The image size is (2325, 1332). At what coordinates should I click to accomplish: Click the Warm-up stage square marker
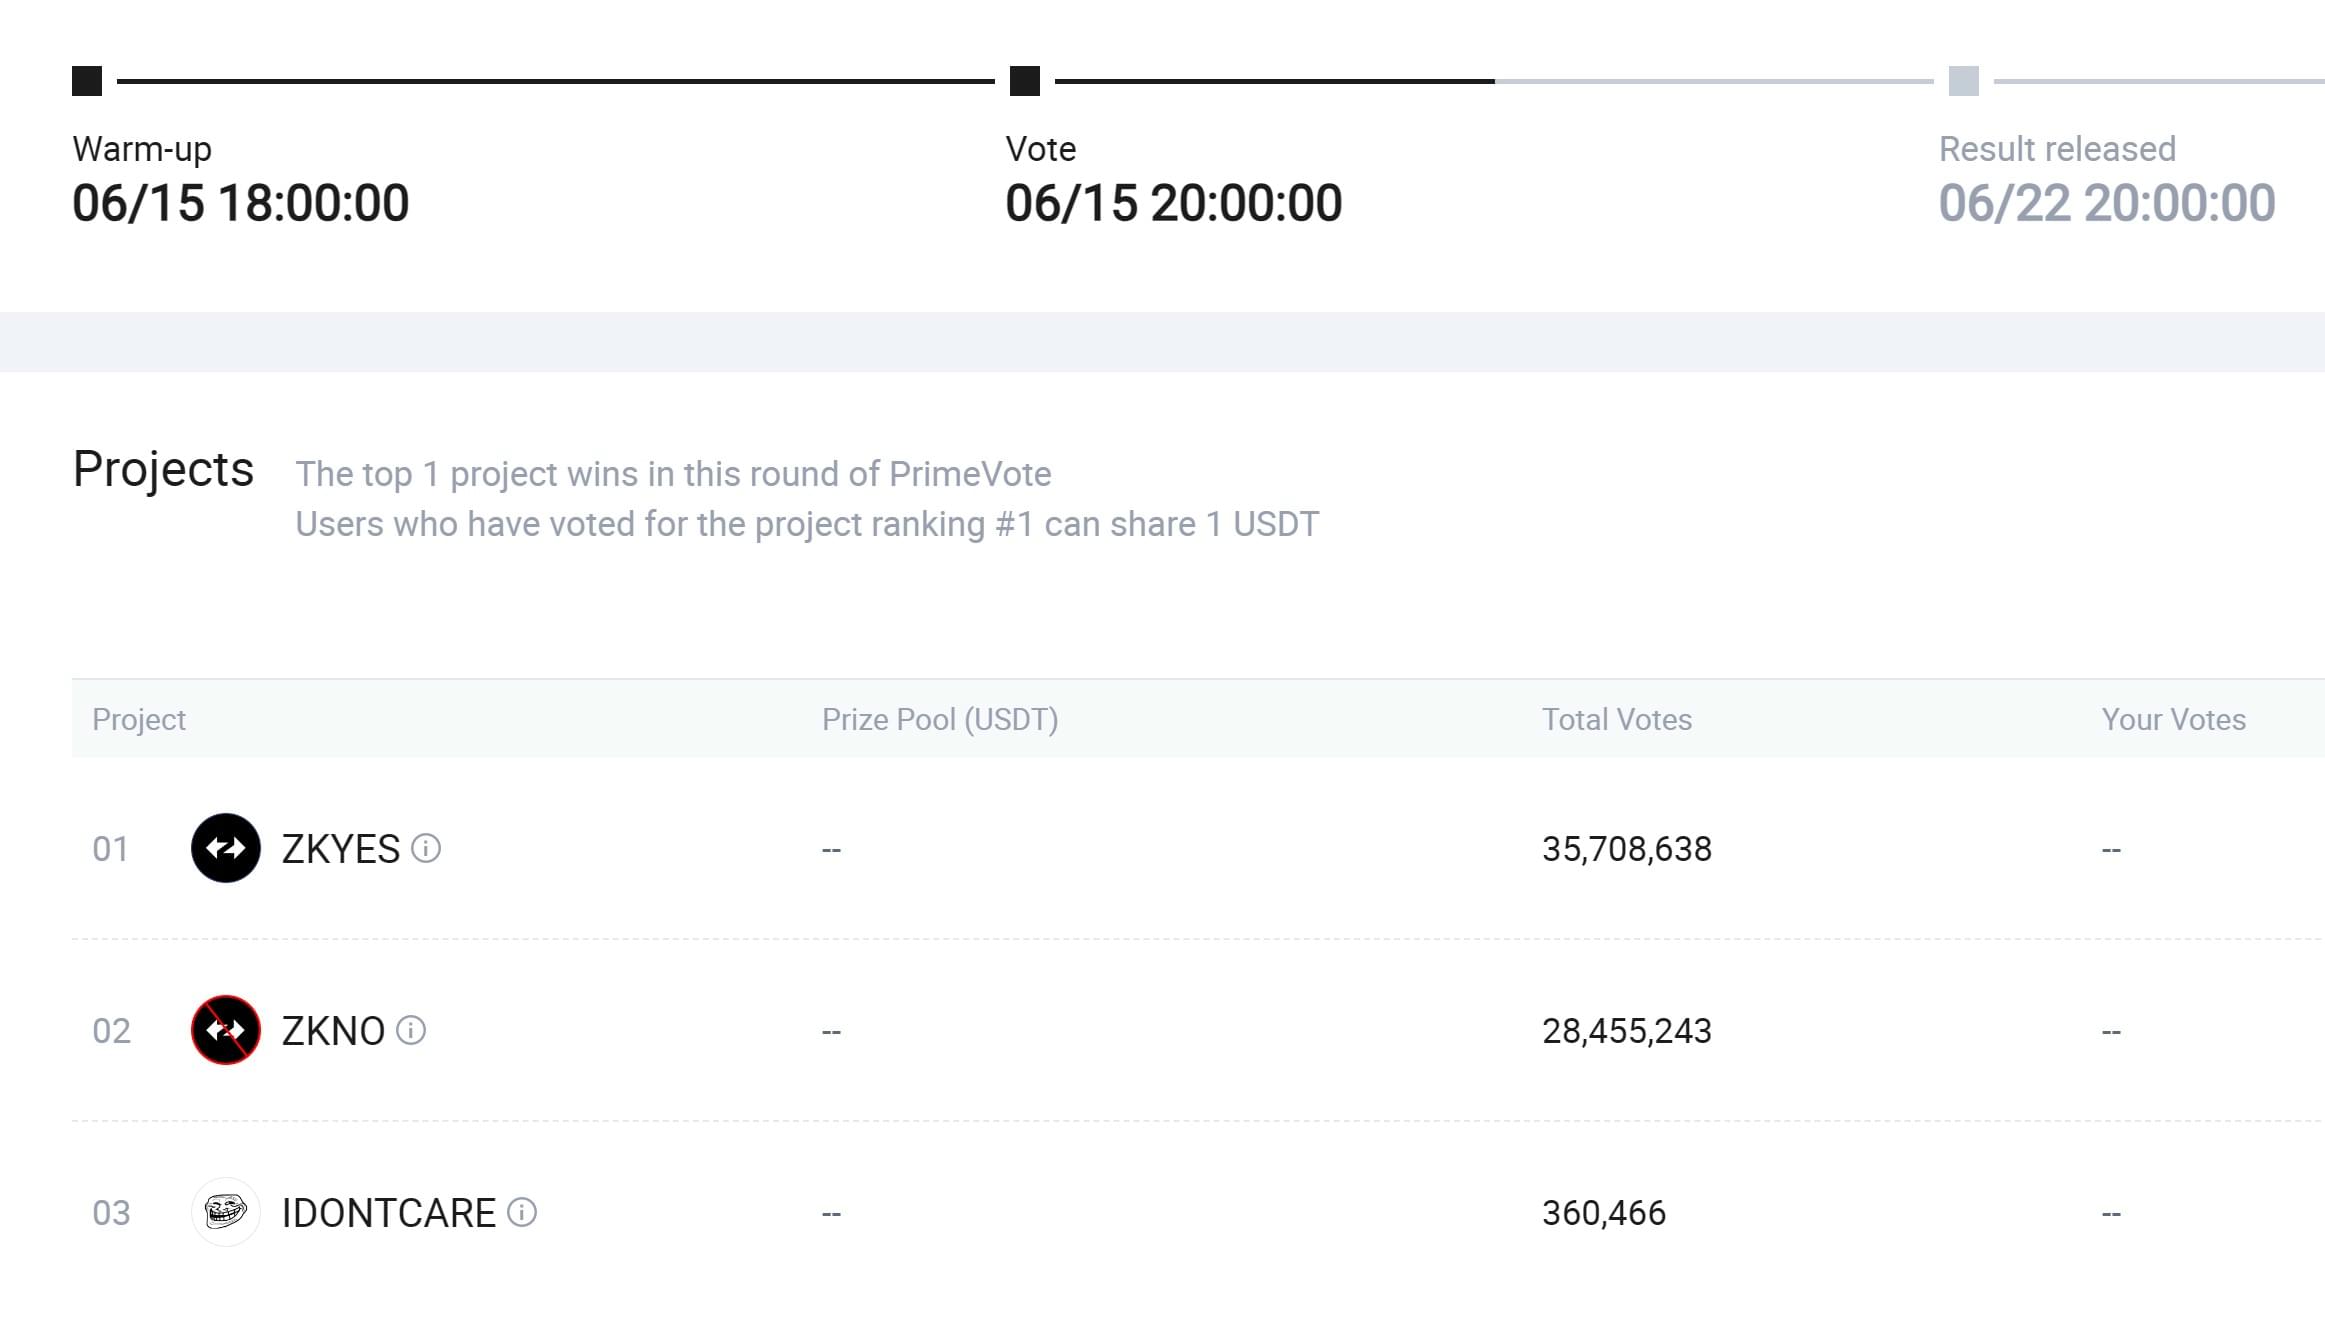87,81
